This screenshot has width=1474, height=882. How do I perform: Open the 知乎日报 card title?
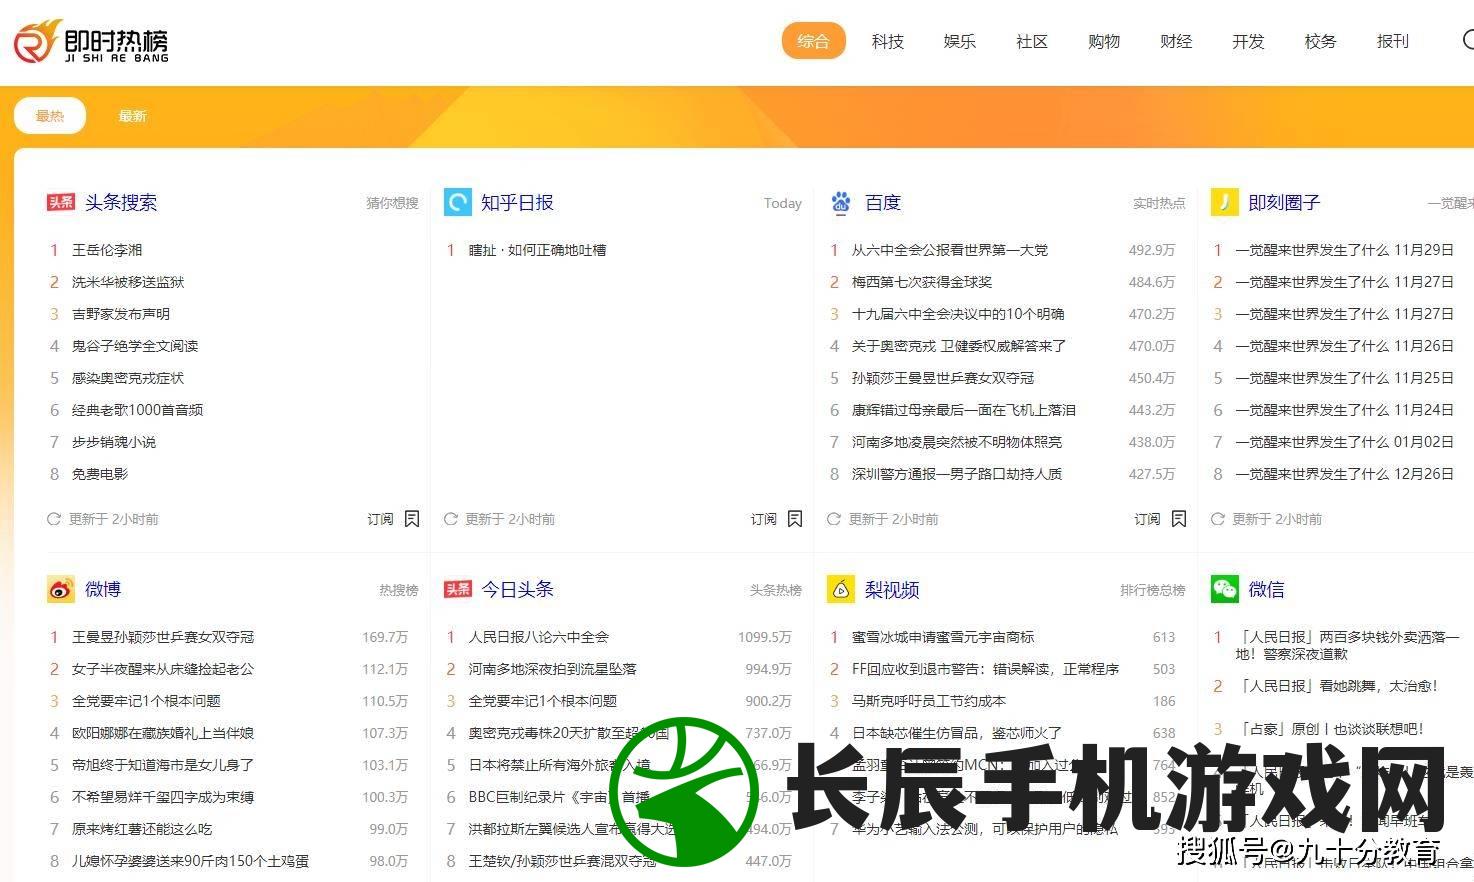[x=517, y=202]
